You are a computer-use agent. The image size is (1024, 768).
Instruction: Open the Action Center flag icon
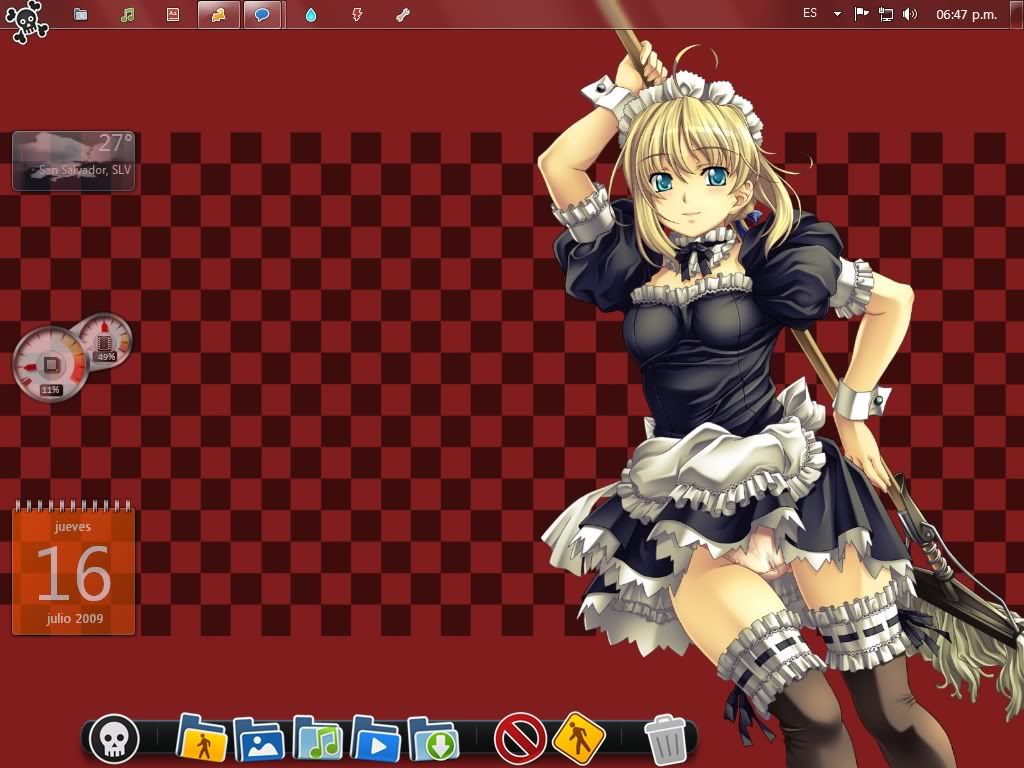861,14
